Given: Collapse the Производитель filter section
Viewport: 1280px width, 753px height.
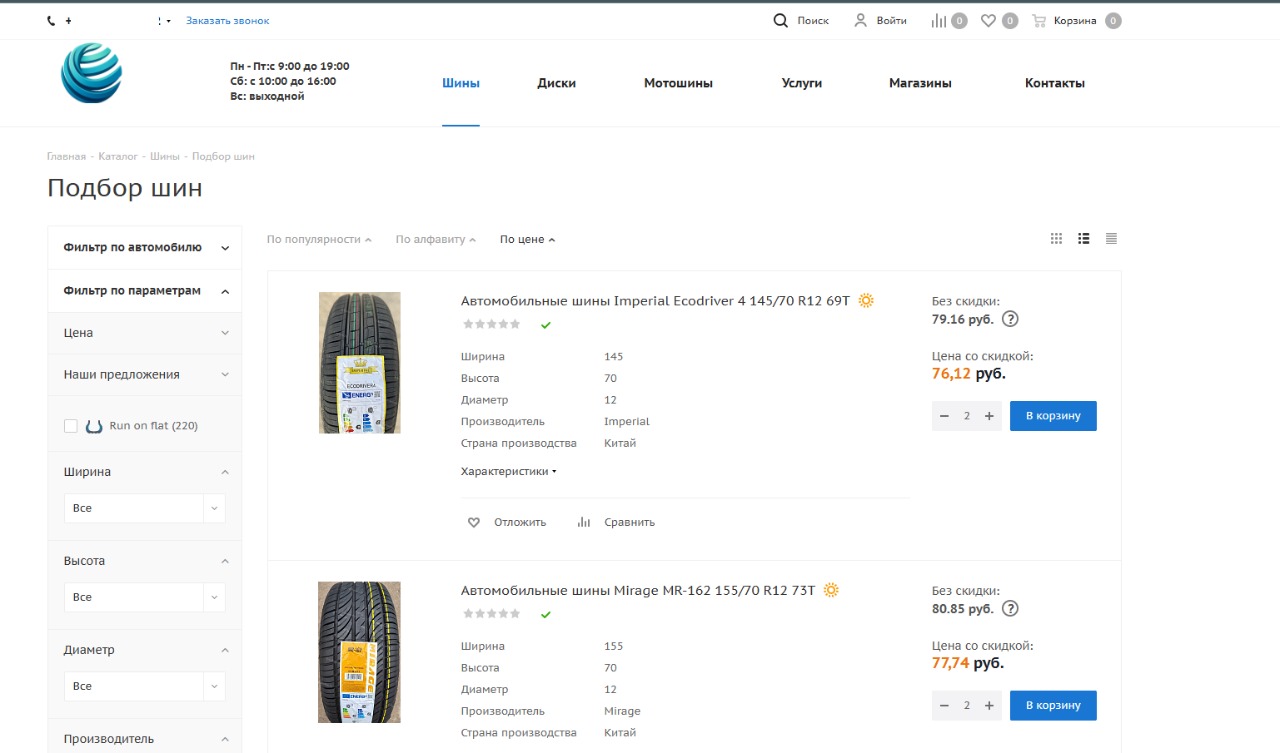Looking at the screenshot, I should (x=225, y=739).
